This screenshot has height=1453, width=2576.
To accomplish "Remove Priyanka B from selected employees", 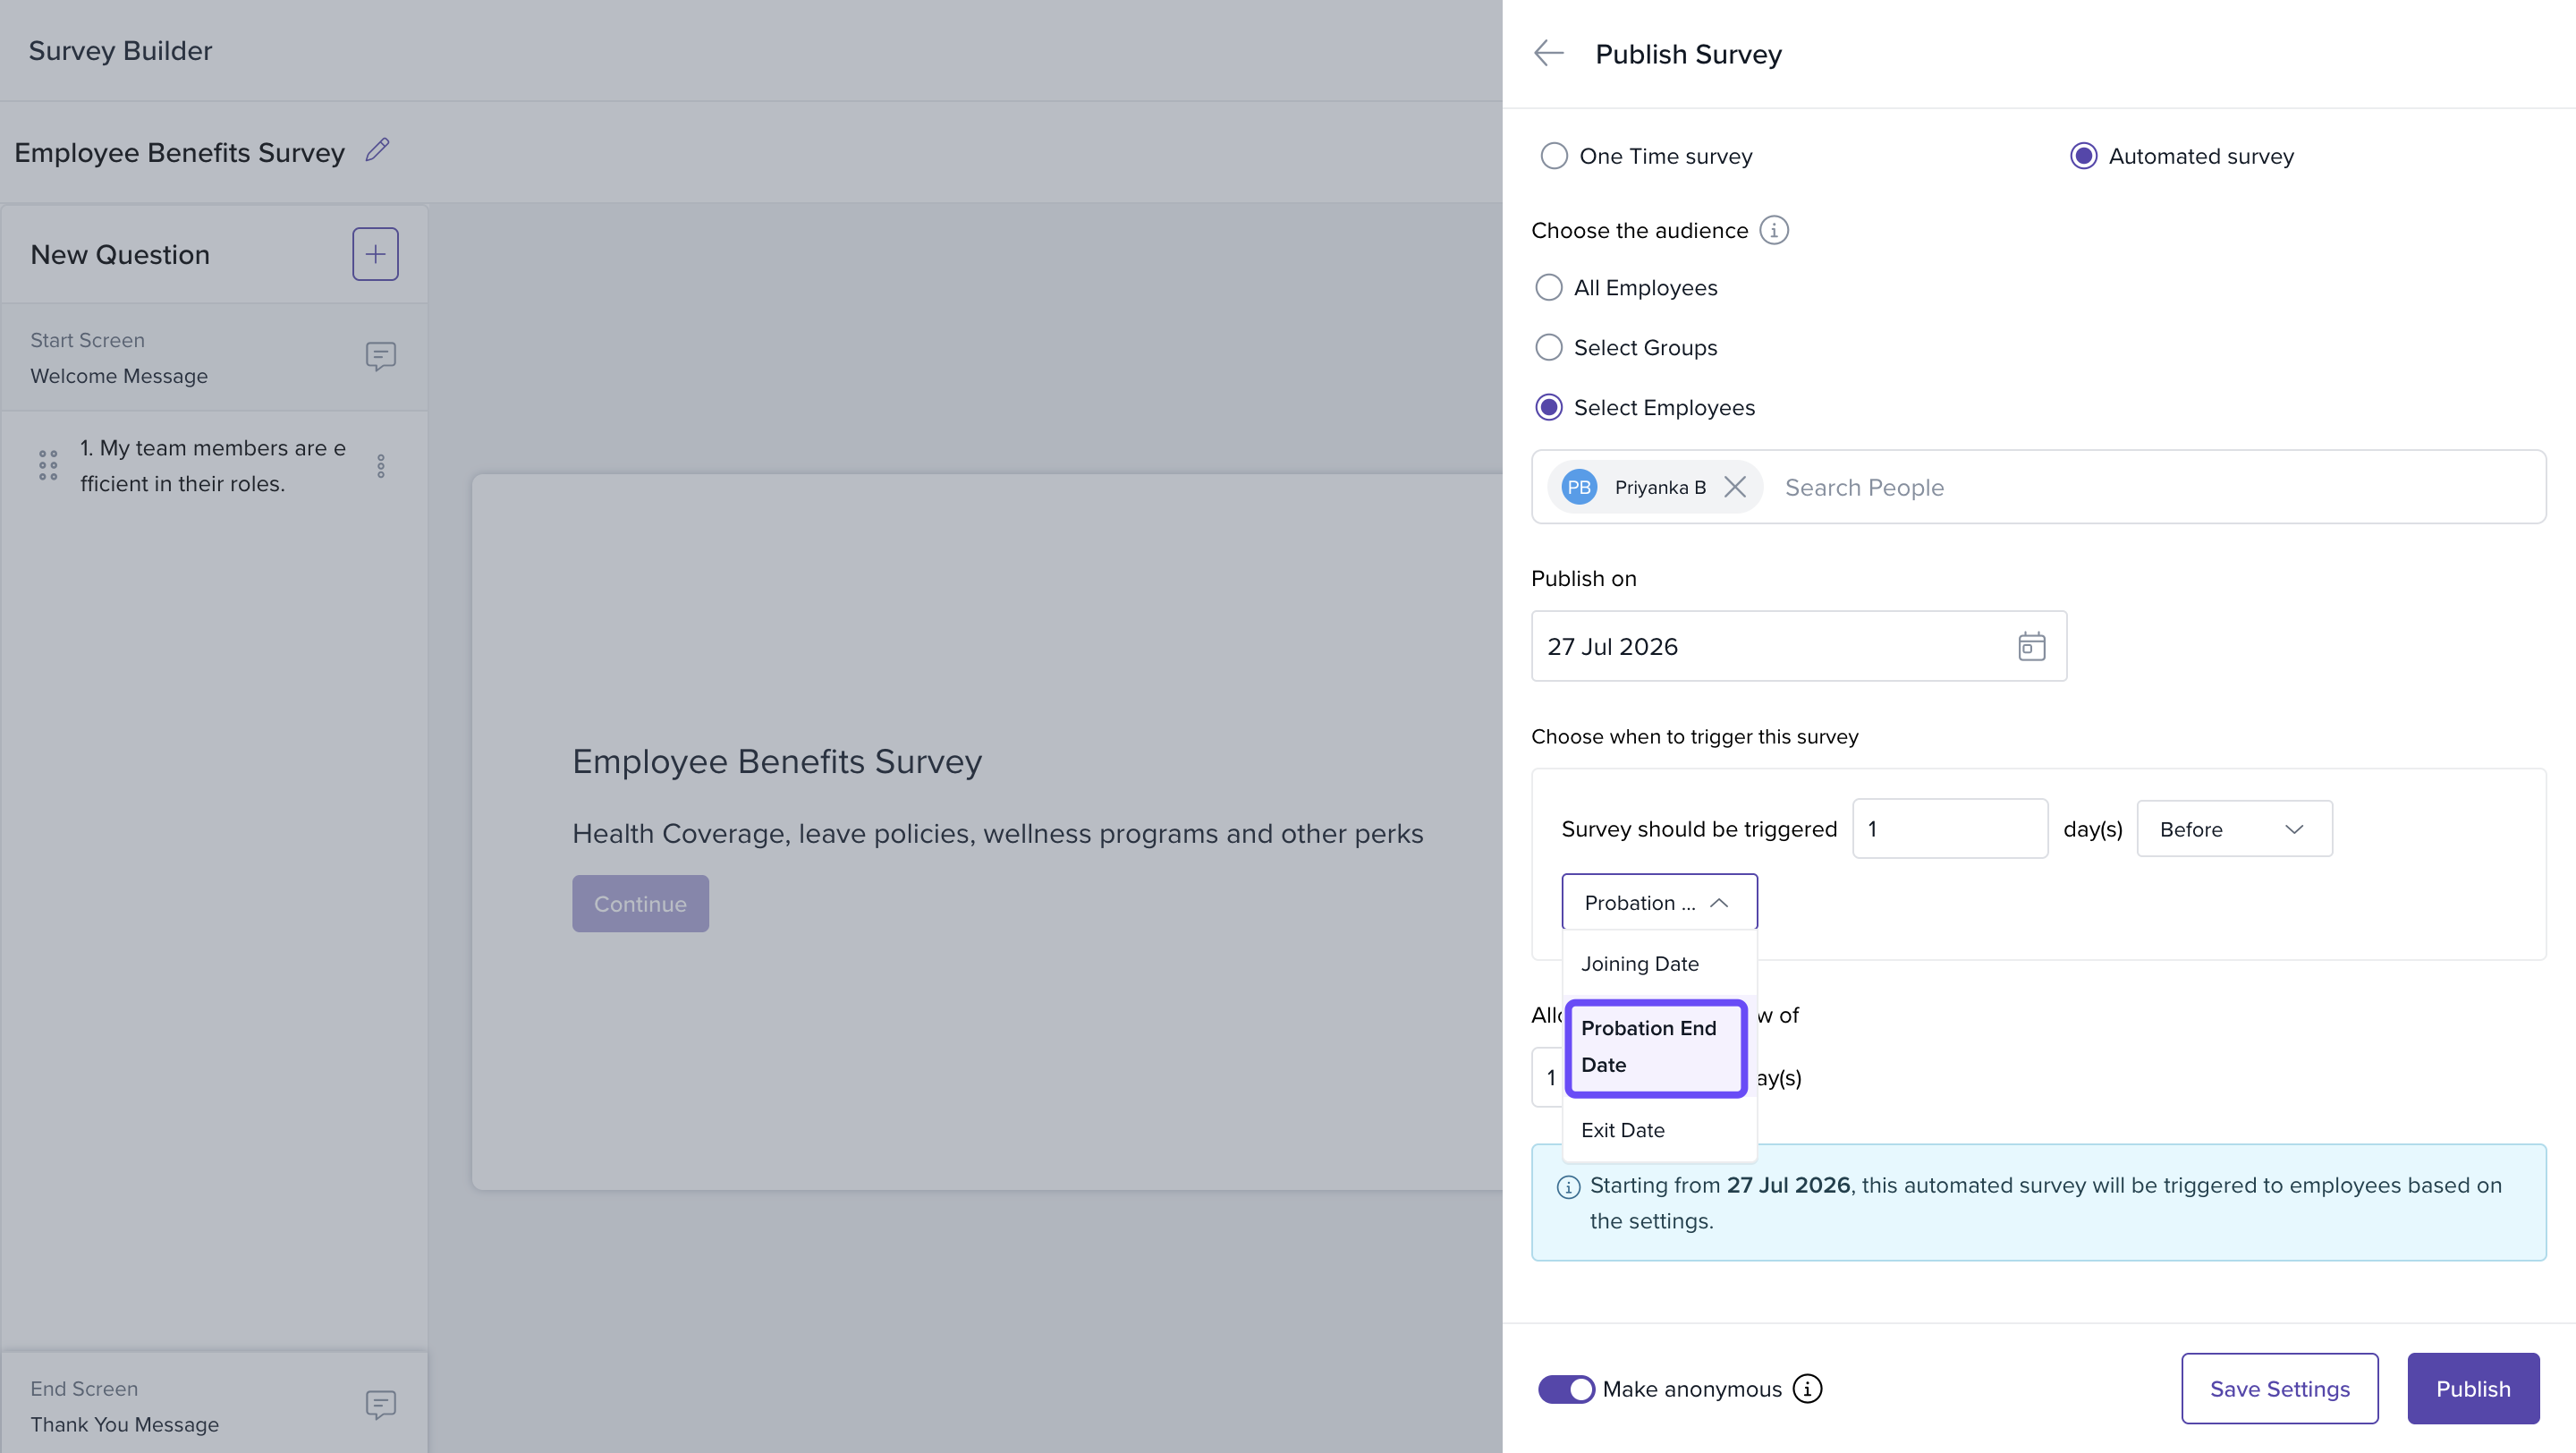I will click(x=1735, y=487).
